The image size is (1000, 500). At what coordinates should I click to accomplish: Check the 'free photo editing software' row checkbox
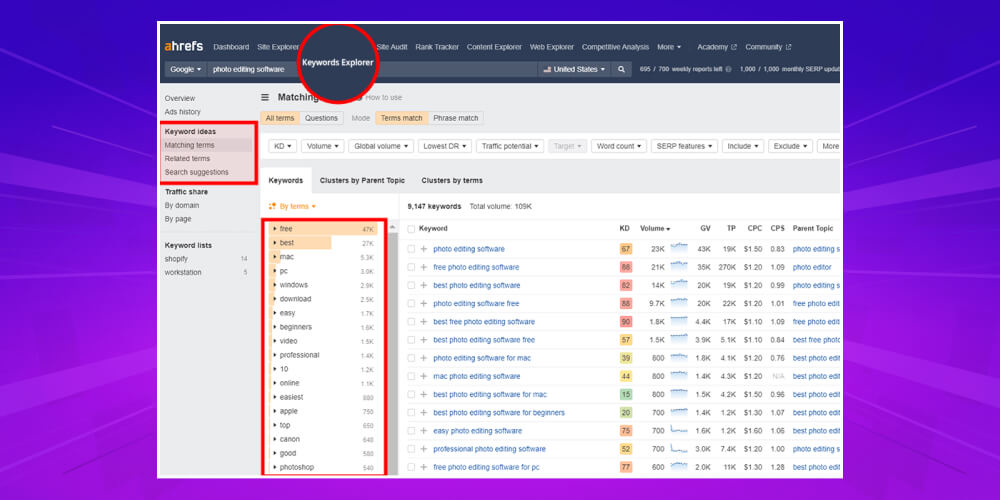[411, 267]
